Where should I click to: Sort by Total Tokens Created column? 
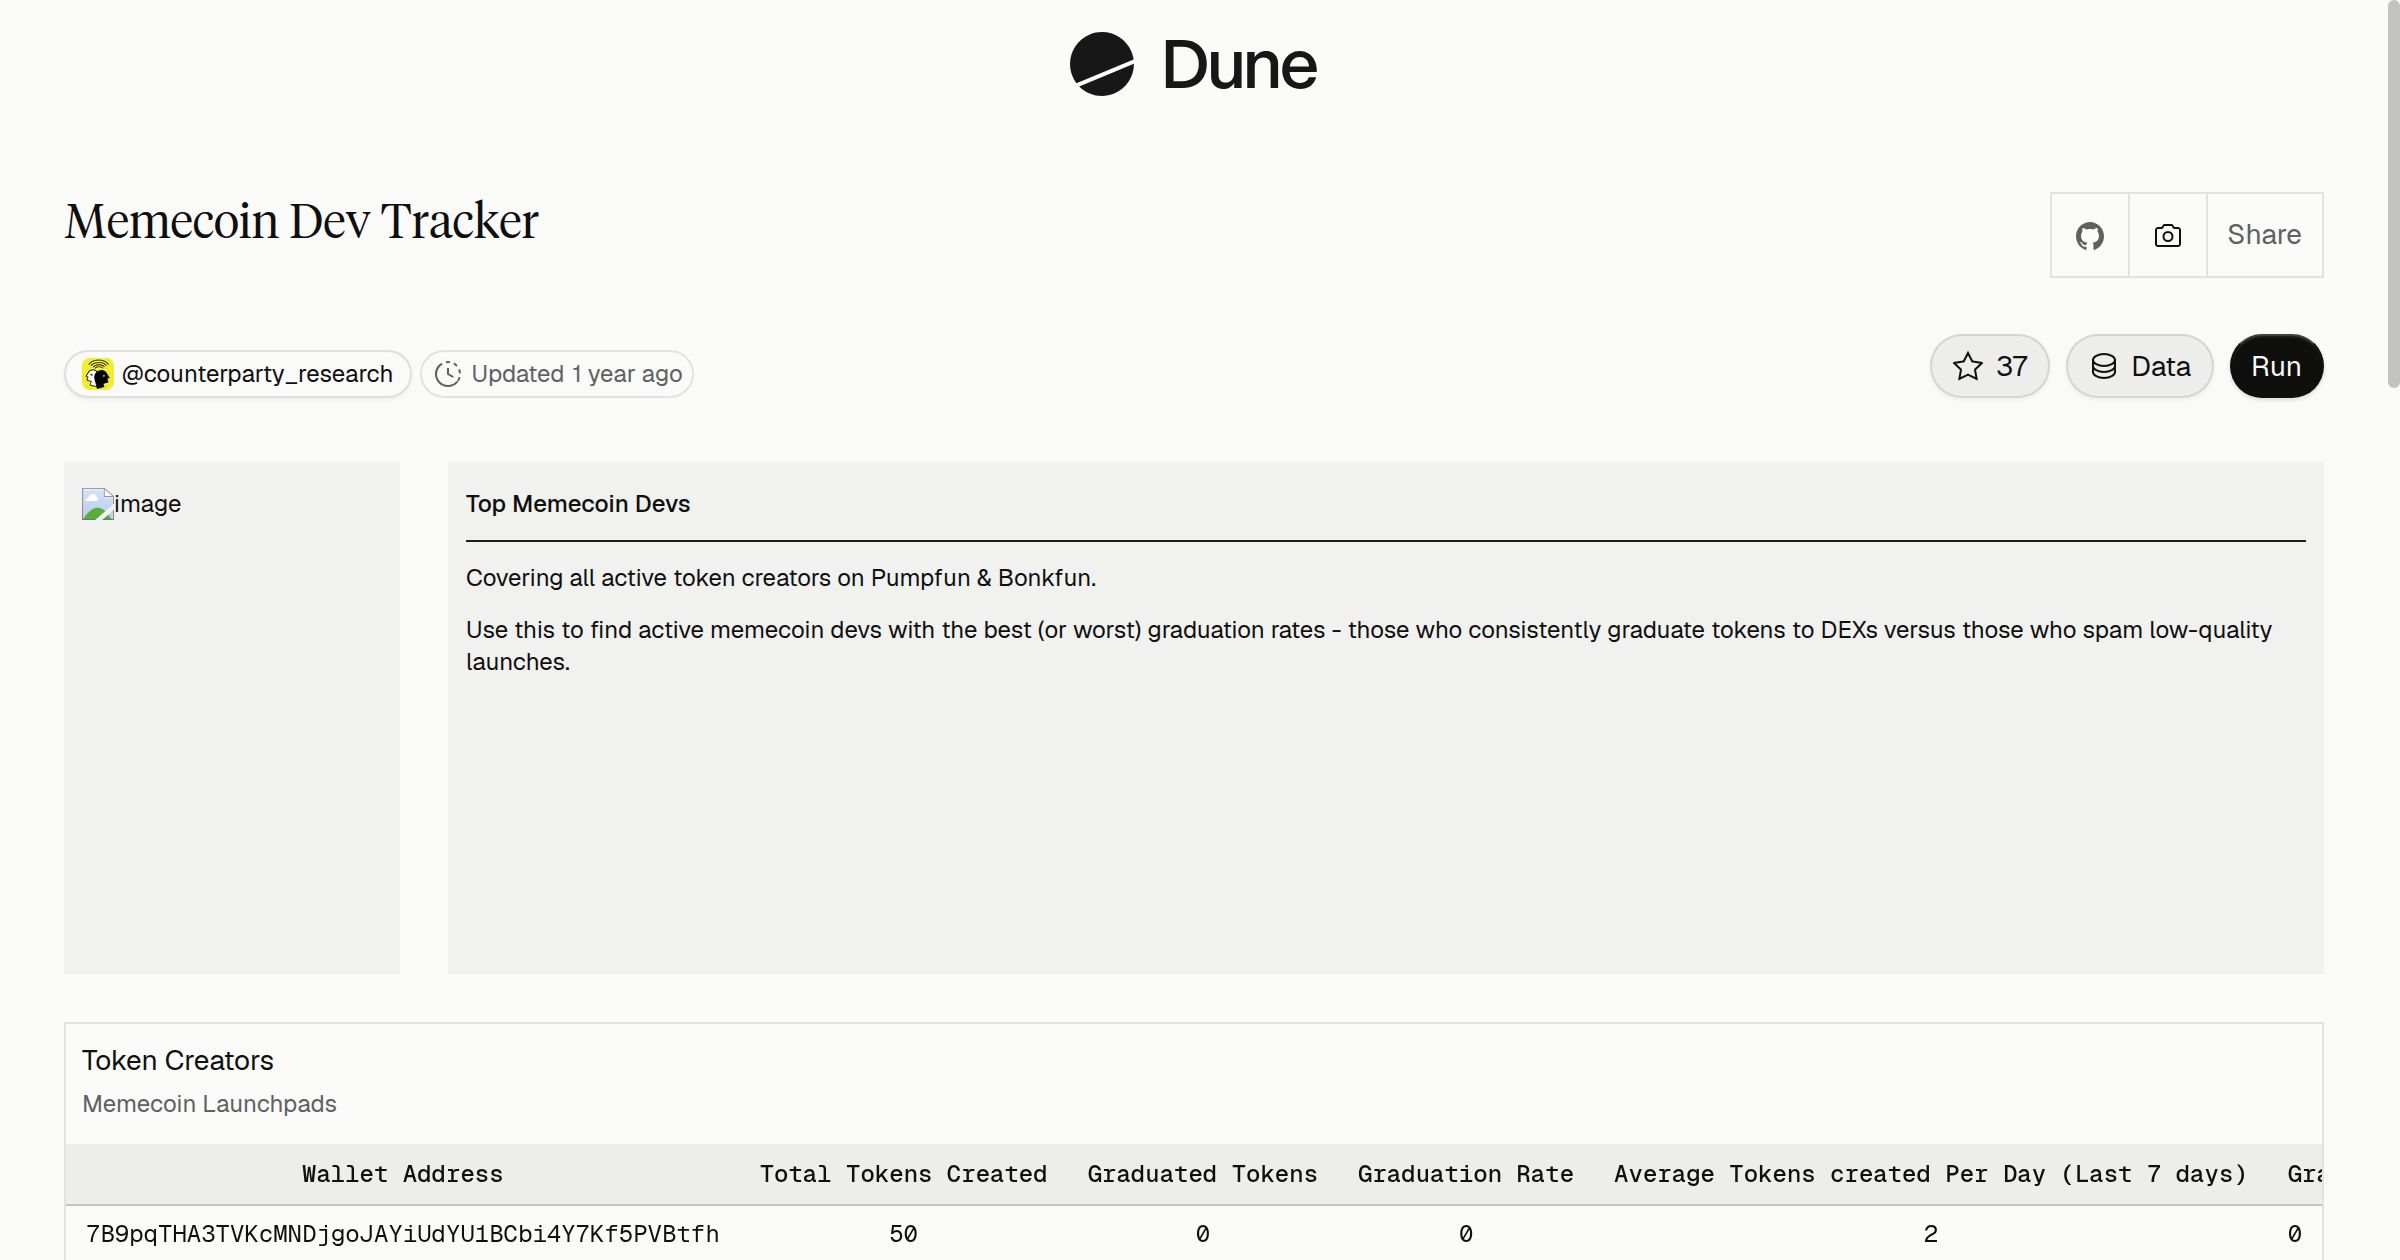(903, 1174)
